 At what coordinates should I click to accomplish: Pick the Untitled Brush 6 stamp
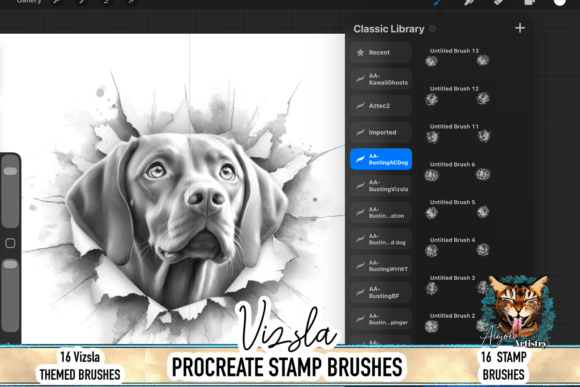(458, 170)
